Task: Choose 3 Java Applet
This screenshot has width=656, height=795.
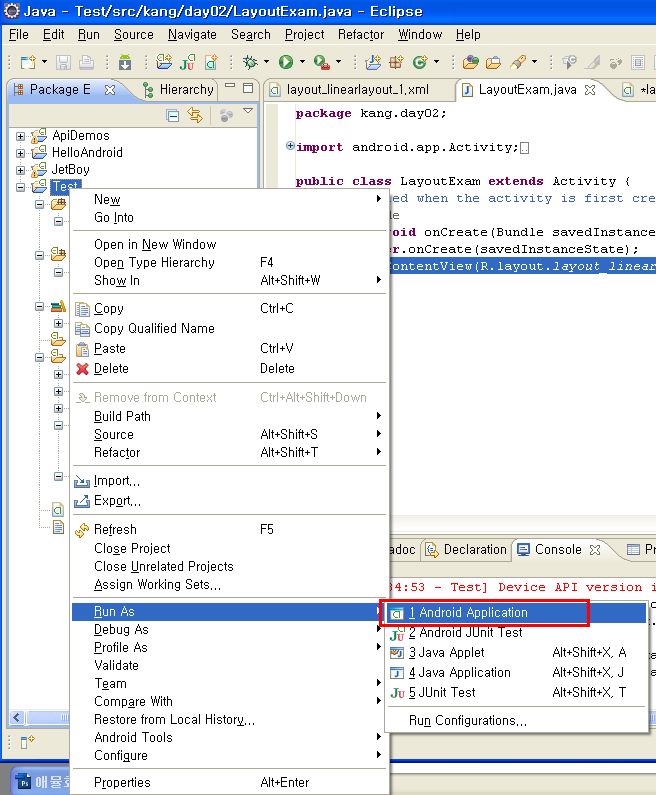Action: (516, 653)
